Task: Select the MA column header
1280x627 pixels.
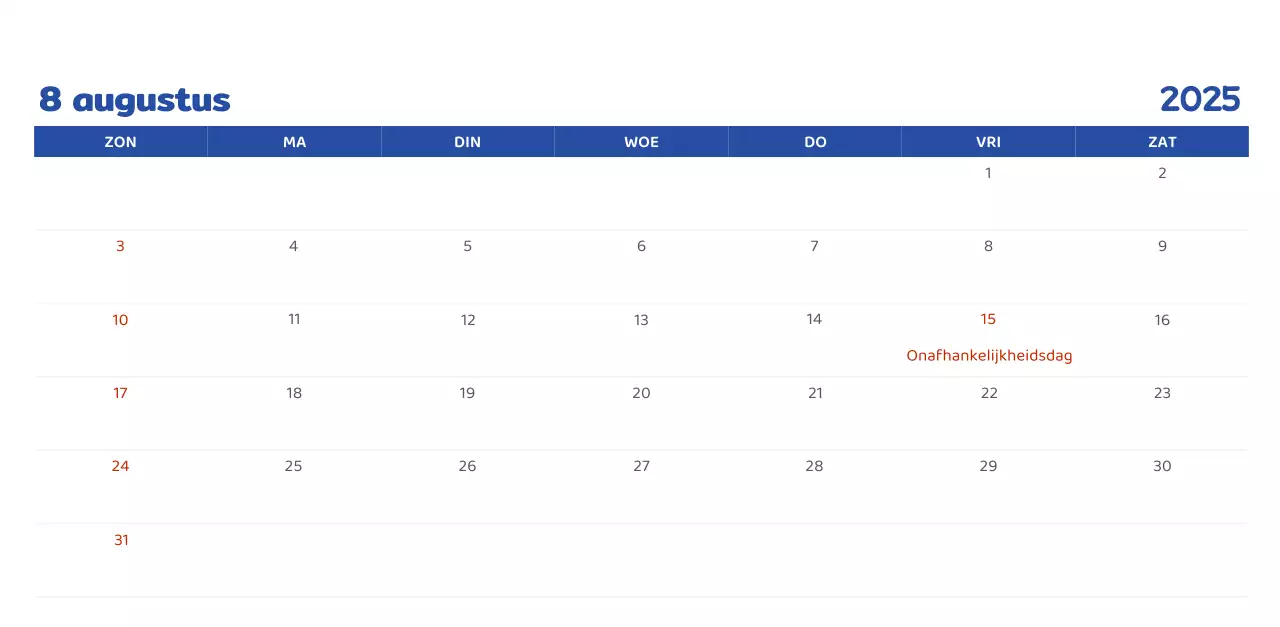Action: point(294,142)
